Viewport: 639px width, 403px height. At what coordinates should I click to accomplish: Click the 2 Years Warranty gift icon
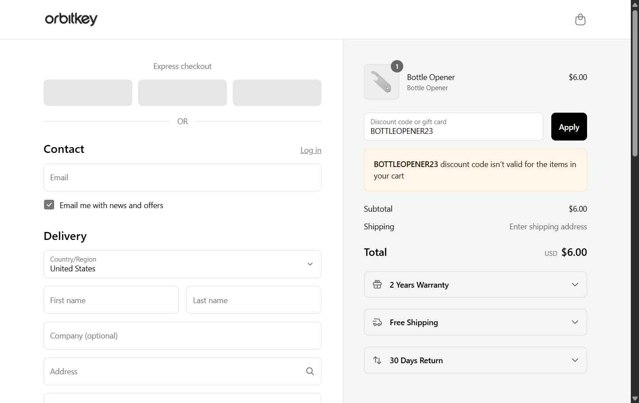[377, 284]
